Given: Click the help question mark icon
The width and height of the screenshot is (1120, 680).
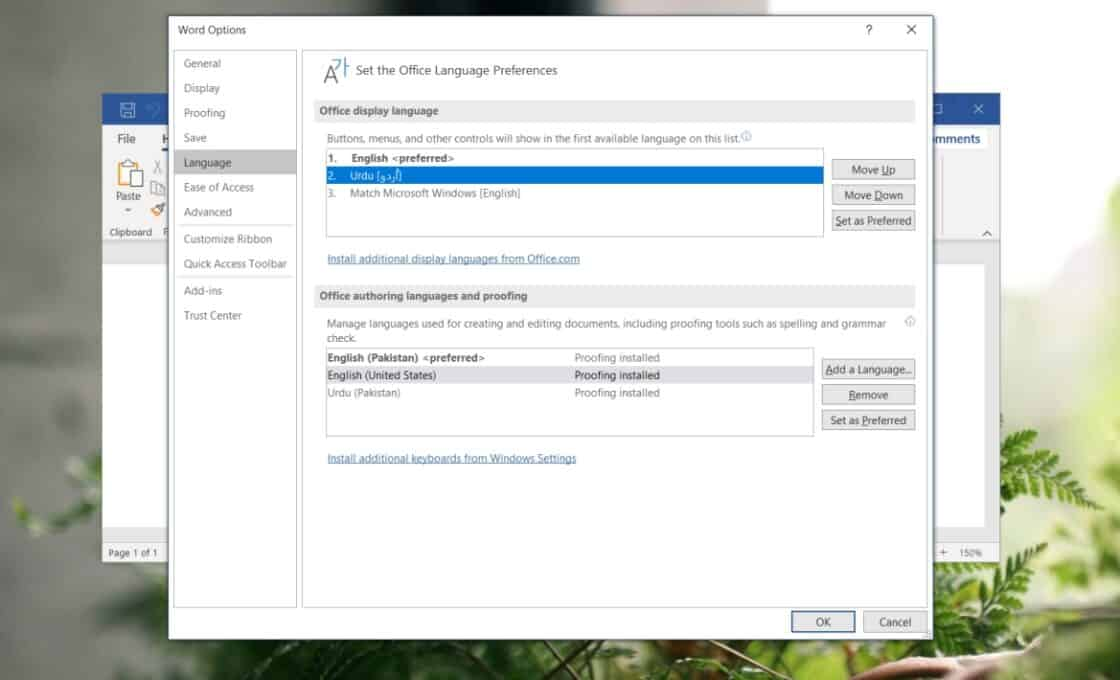Looking at the screenshot, I should 868,30.
